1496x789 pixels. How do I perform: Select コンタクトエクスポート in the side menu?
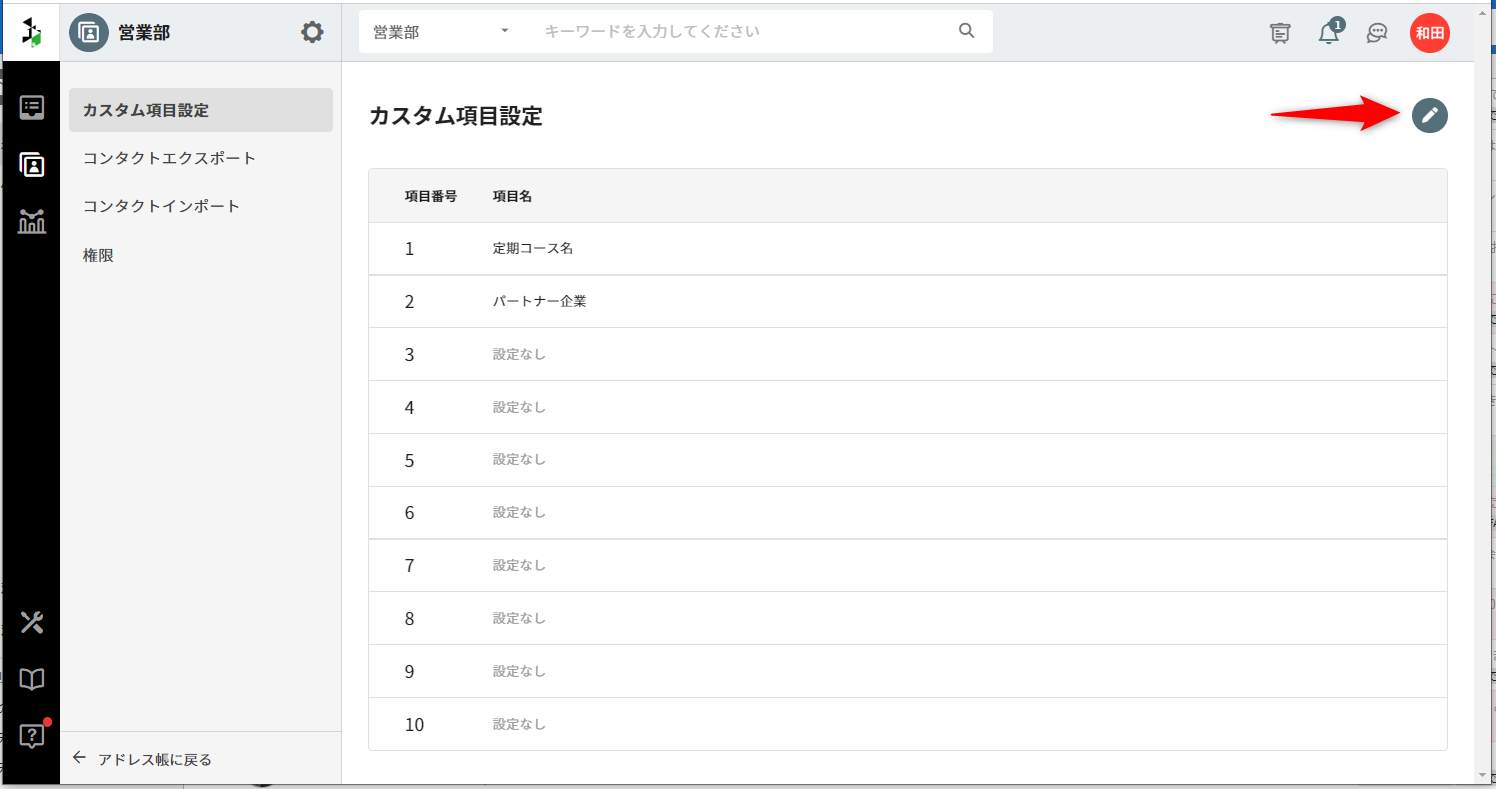[169, 158]
